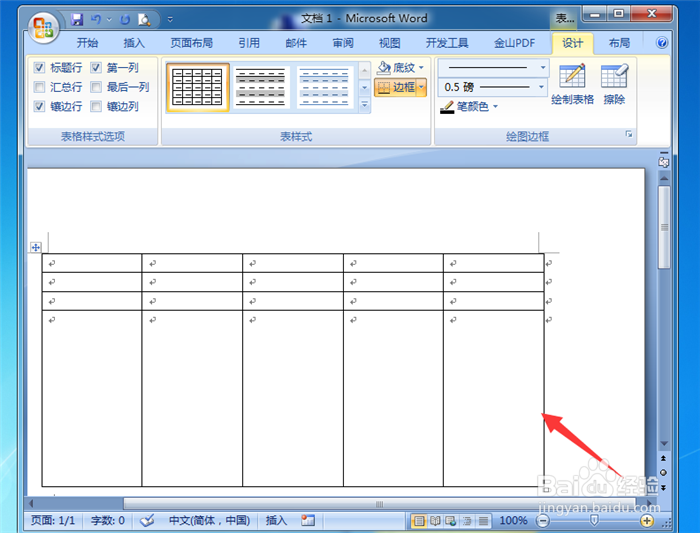
Task: Expand the 边框 borders dropdown arrow
Action: coord(422,87)
